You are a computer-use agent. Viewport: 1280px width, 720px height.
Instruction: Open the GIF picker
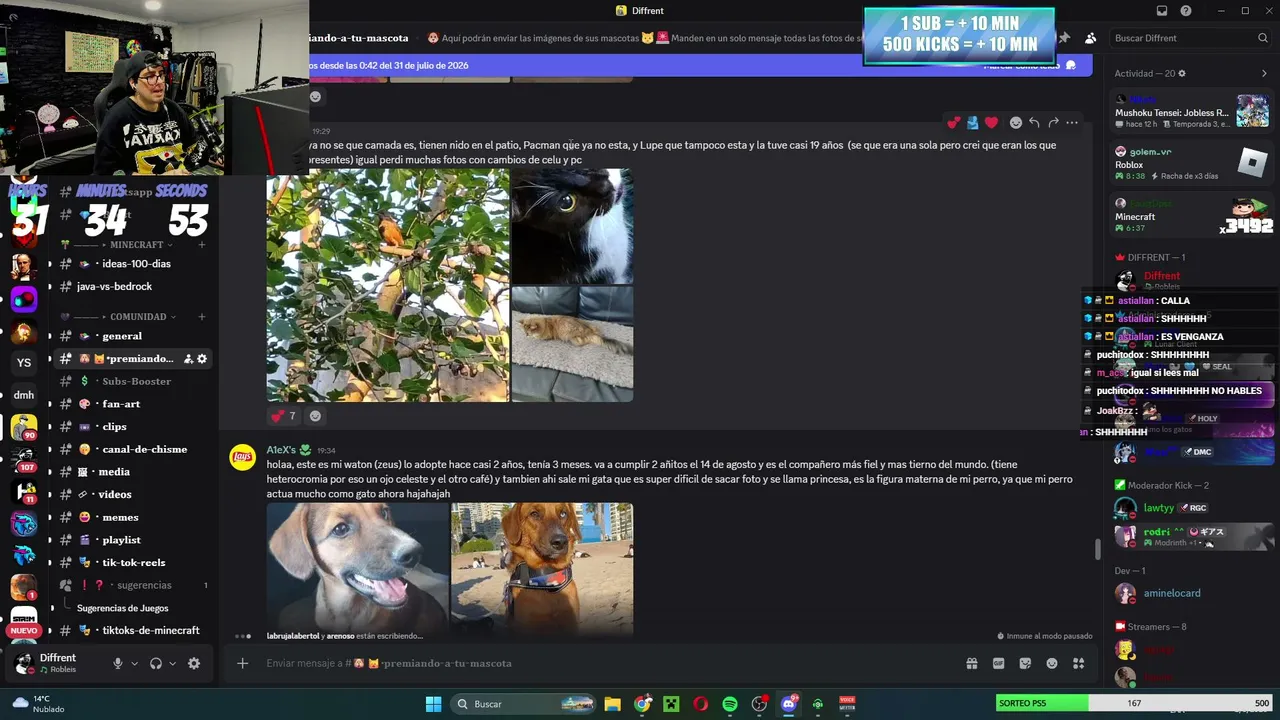click(998, 663)
